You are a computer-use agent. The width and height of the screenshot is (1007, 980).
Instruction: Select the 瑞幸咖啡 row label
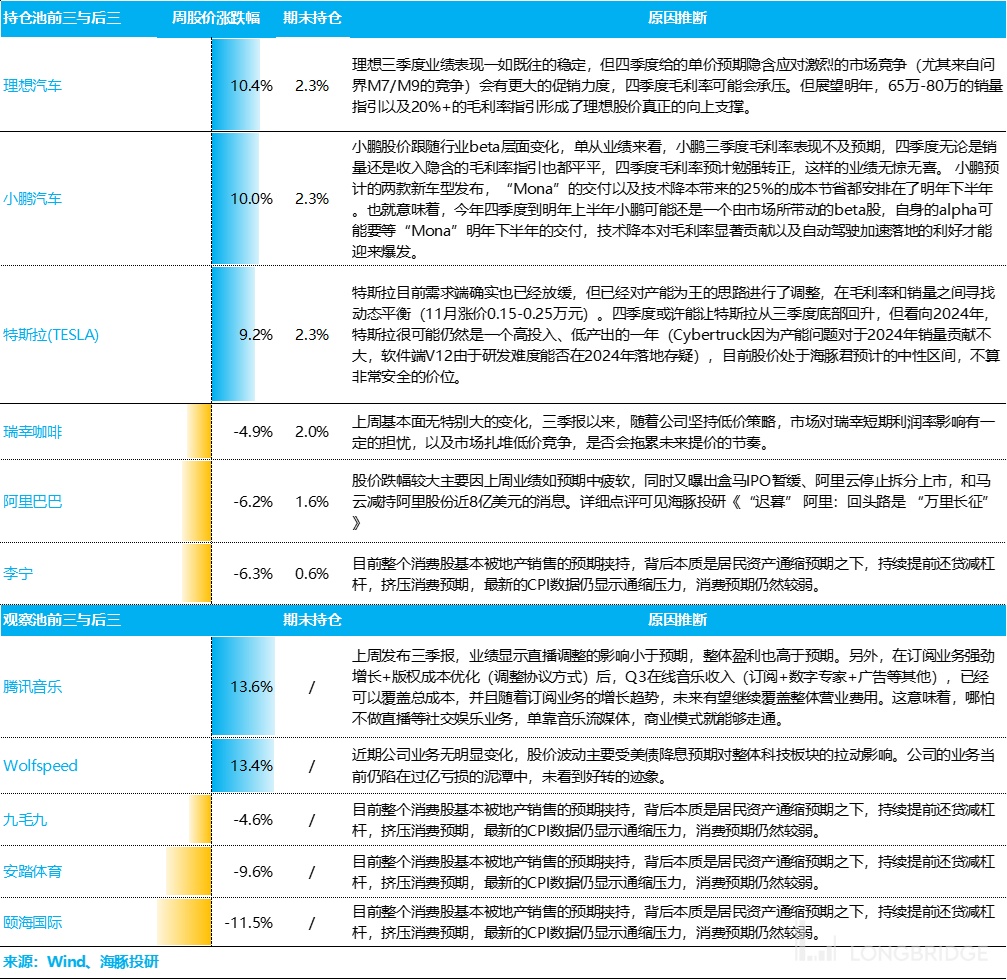click(x=33, y=432)
